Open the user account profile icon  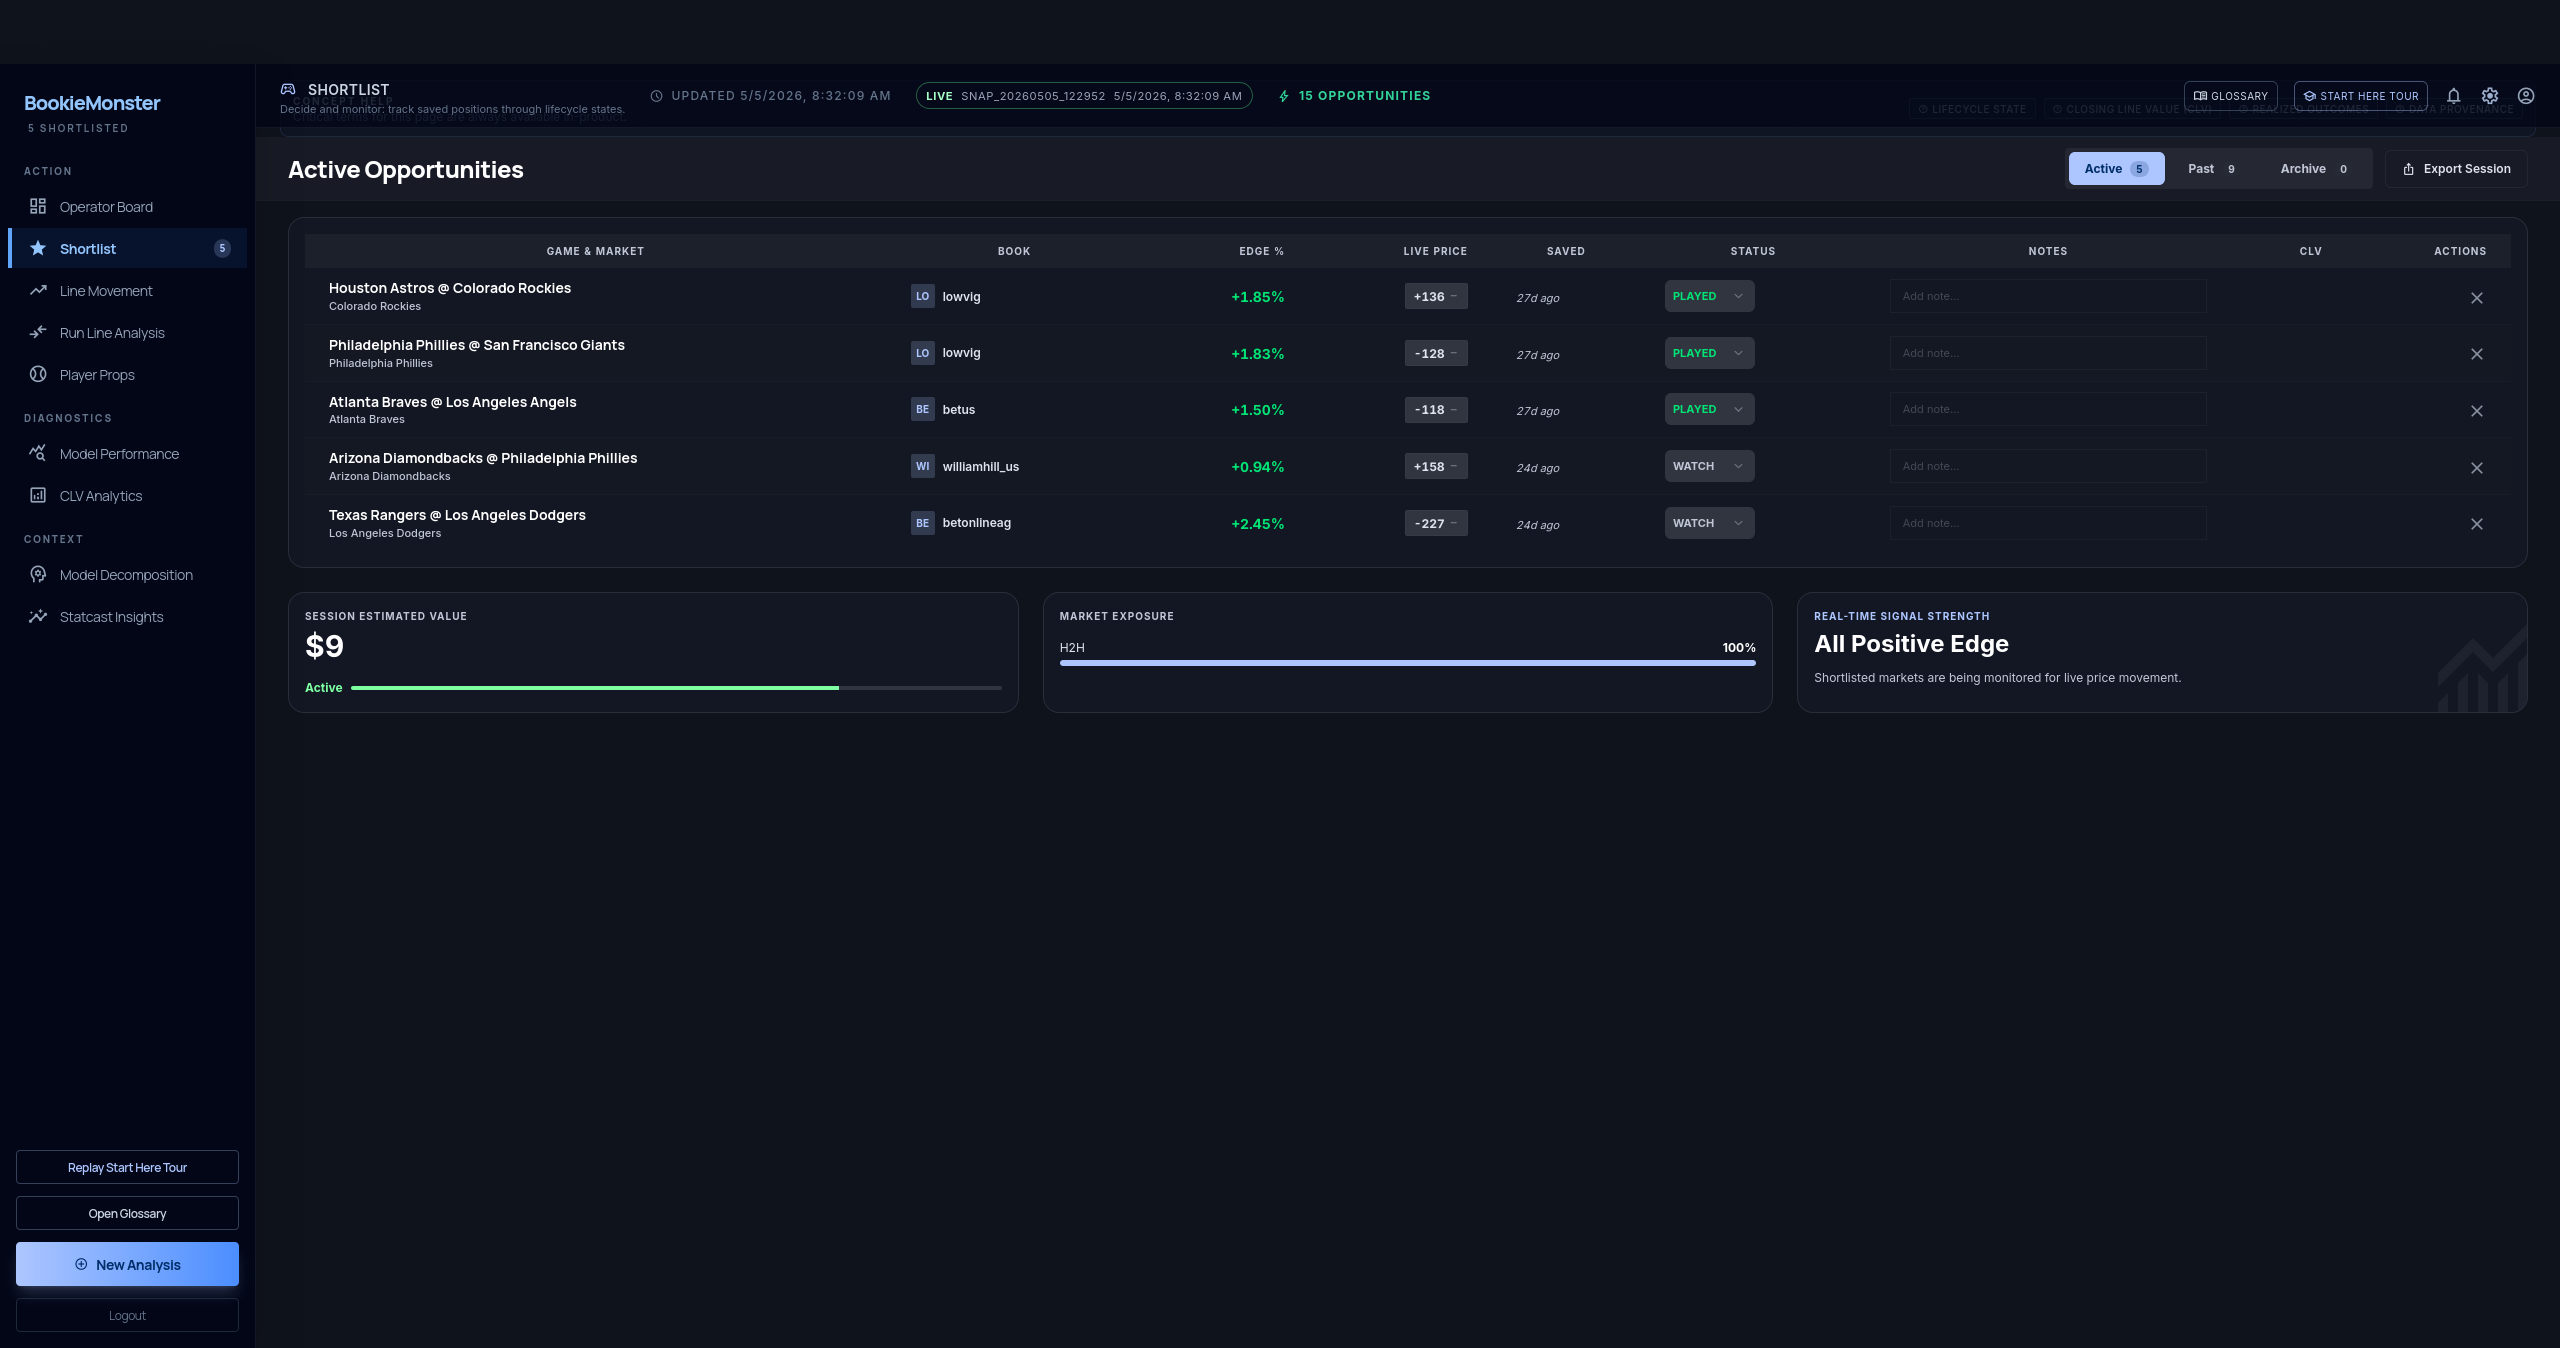(2526, 96)
